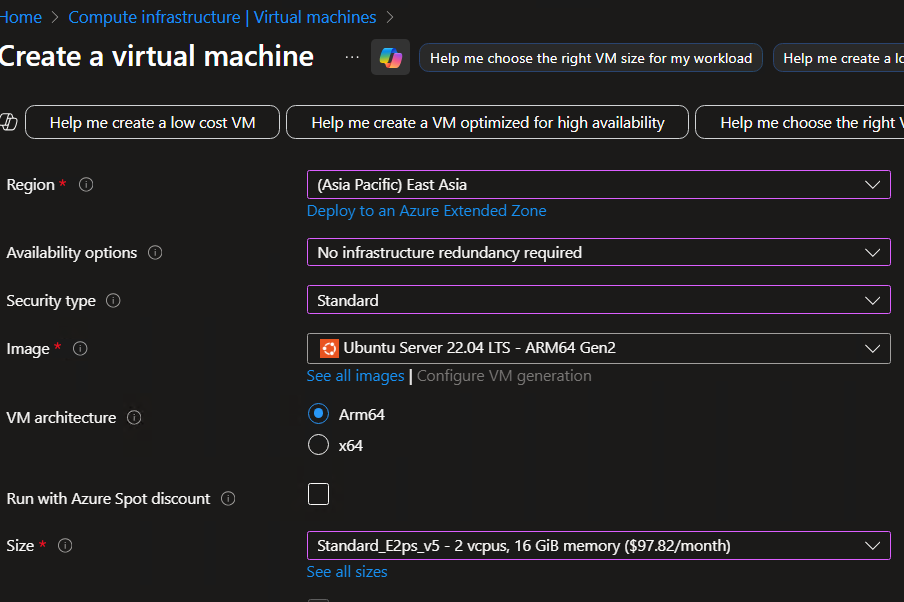Open the Region dropdown
This screenshot has height=602, width=904.
pyautogui.click(x=598, y=185)
